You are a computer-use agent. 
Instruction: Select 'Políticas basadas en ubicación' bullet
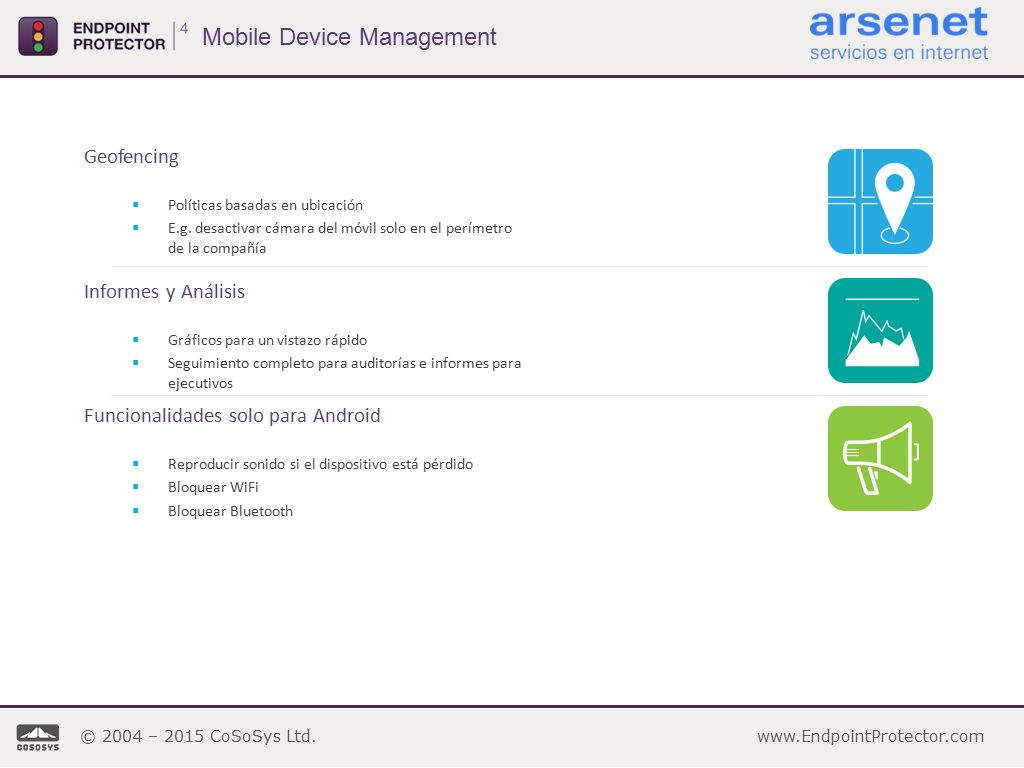coord(265,205)
